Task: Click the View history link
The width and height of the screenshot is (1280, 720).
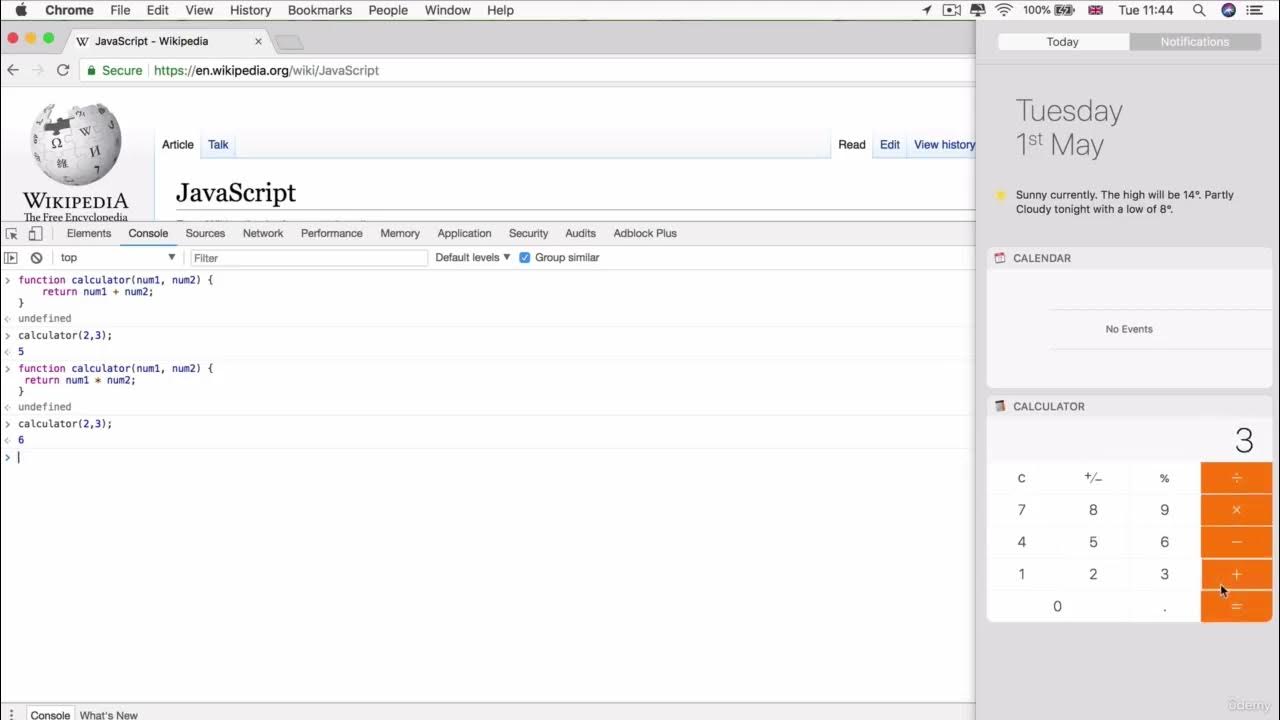Action: (x=944, y=145)
